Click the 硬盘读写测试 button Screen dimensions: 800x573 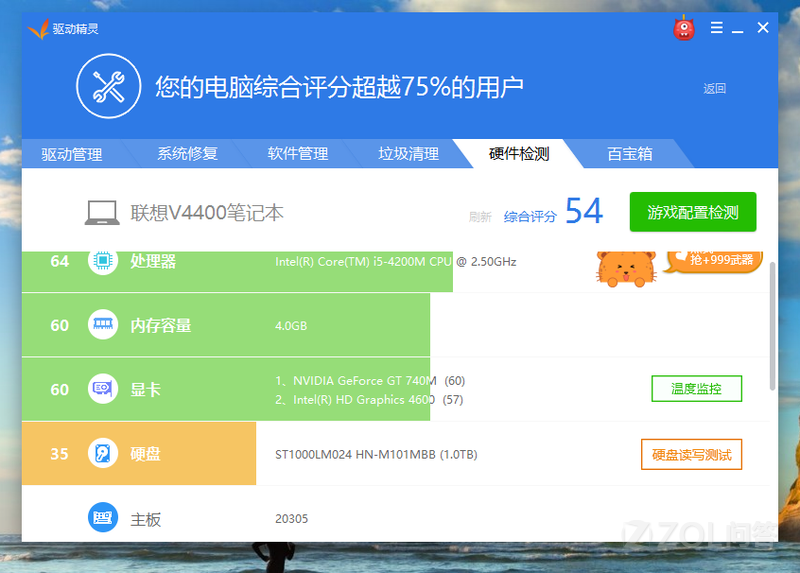(x=691, y=454)
